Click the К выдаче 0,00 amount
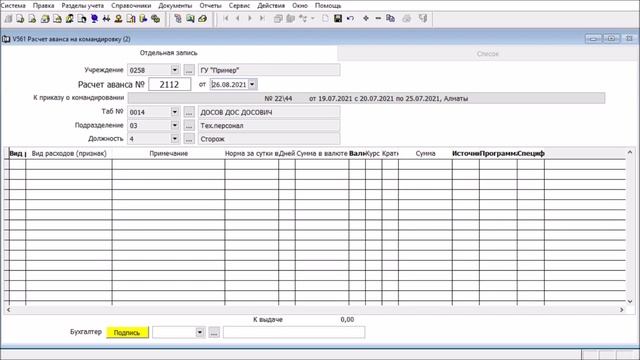Image resolution: width=640 pixels, height=360 pixels. click(x=347, y=320)
